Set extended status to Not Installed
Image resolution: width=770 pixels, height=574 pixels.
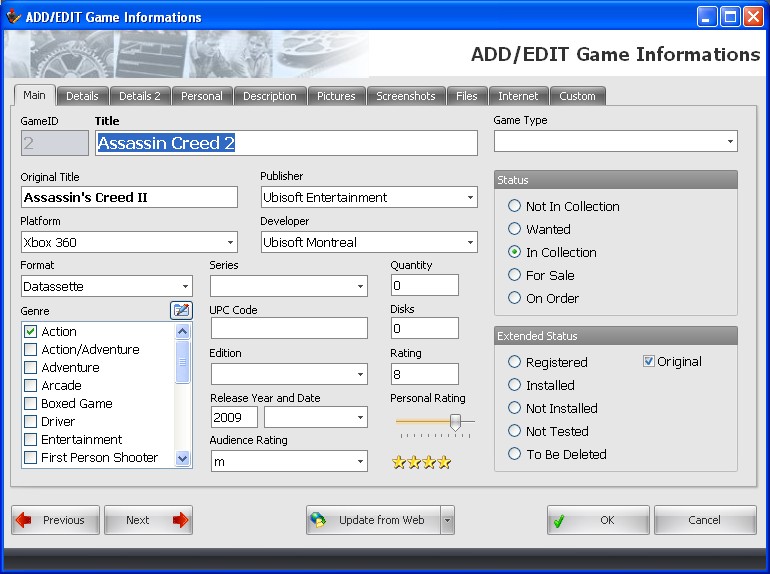[514, 408]
